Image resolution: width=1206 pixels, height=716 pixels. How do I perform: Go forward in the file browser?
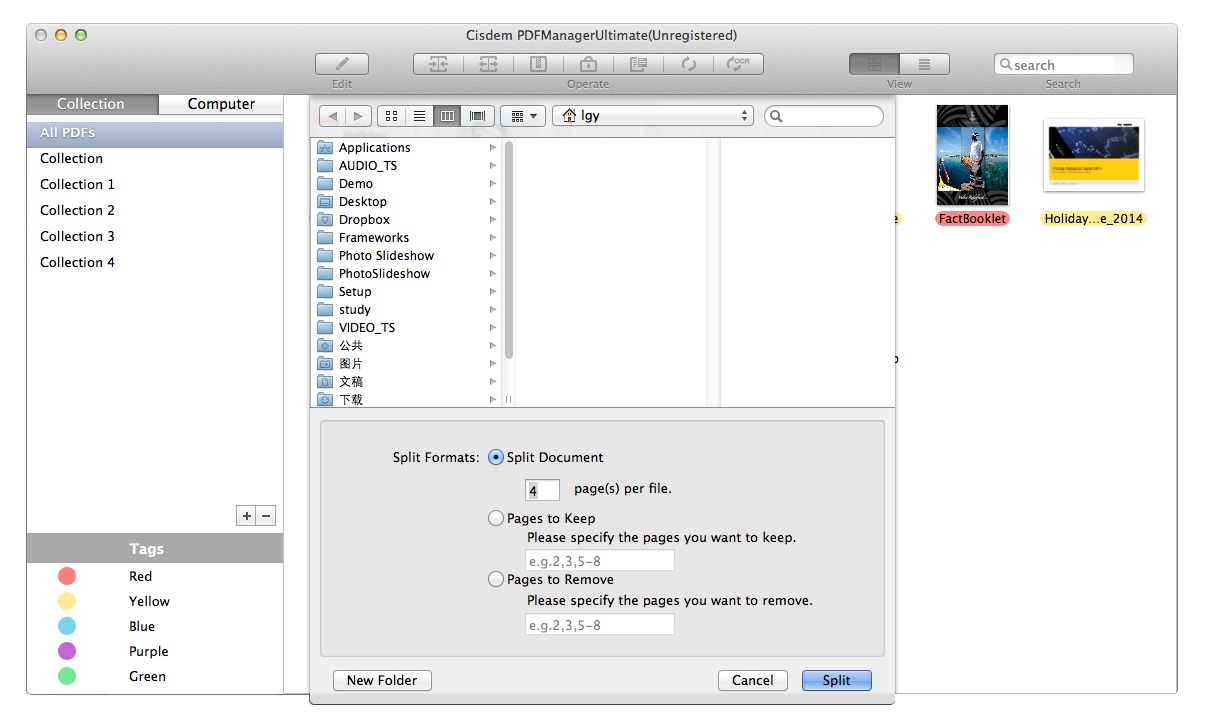tap(359, 116)
